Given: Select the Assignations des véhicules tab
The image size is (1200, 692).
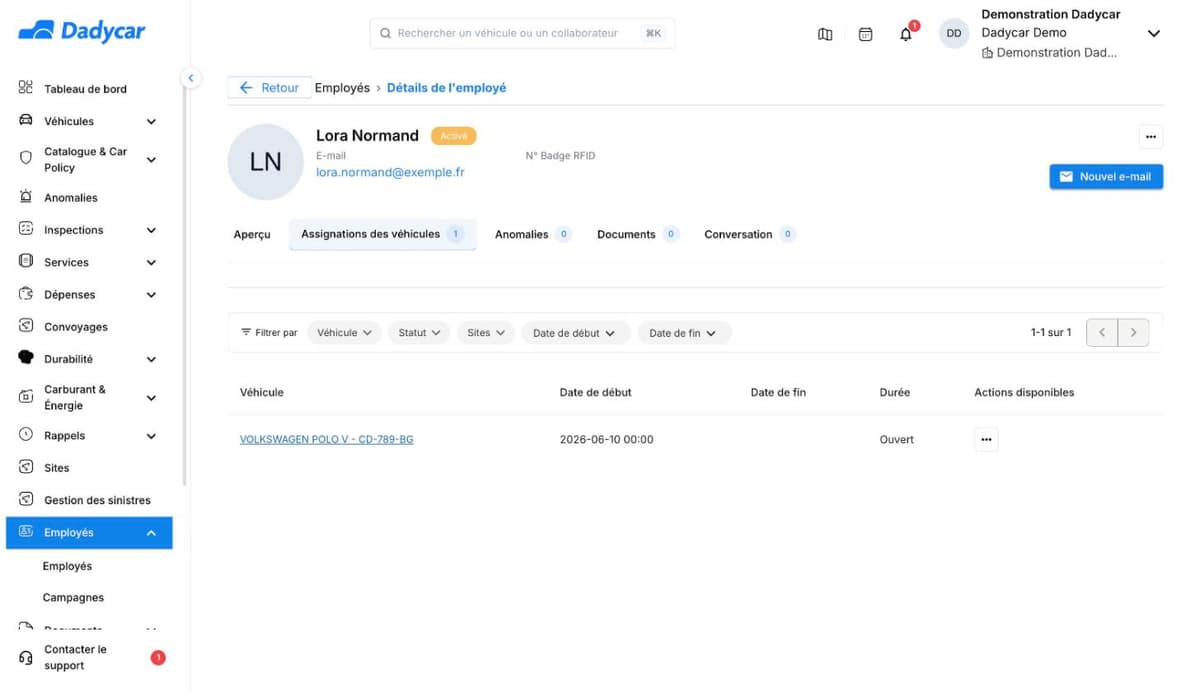Looking at the screenshot, I should (383, 234).
